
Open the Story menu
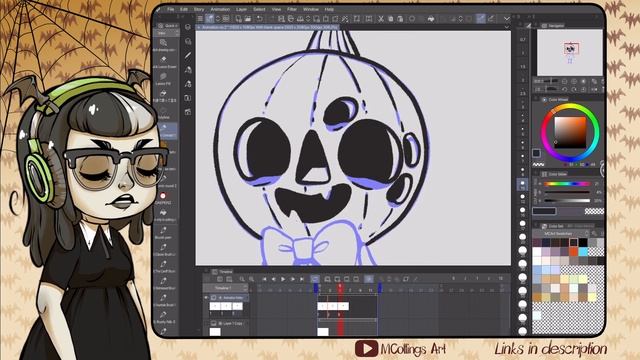[x=199, y=9]
